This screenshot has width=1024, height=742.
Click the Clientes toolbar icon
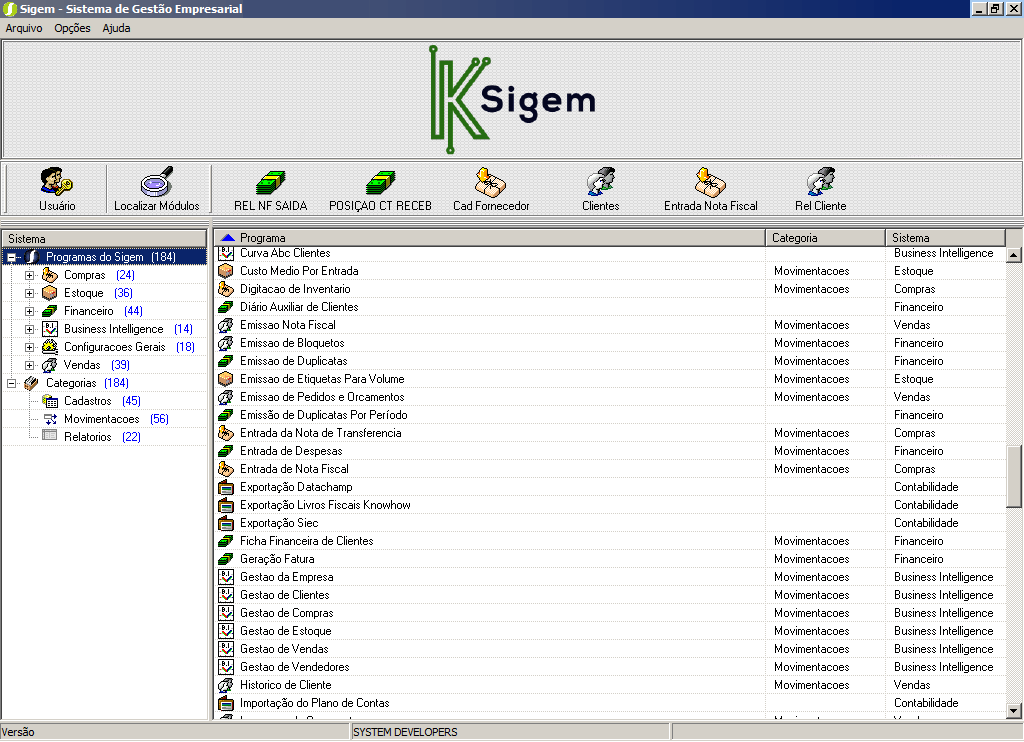(x=600, y=183)
